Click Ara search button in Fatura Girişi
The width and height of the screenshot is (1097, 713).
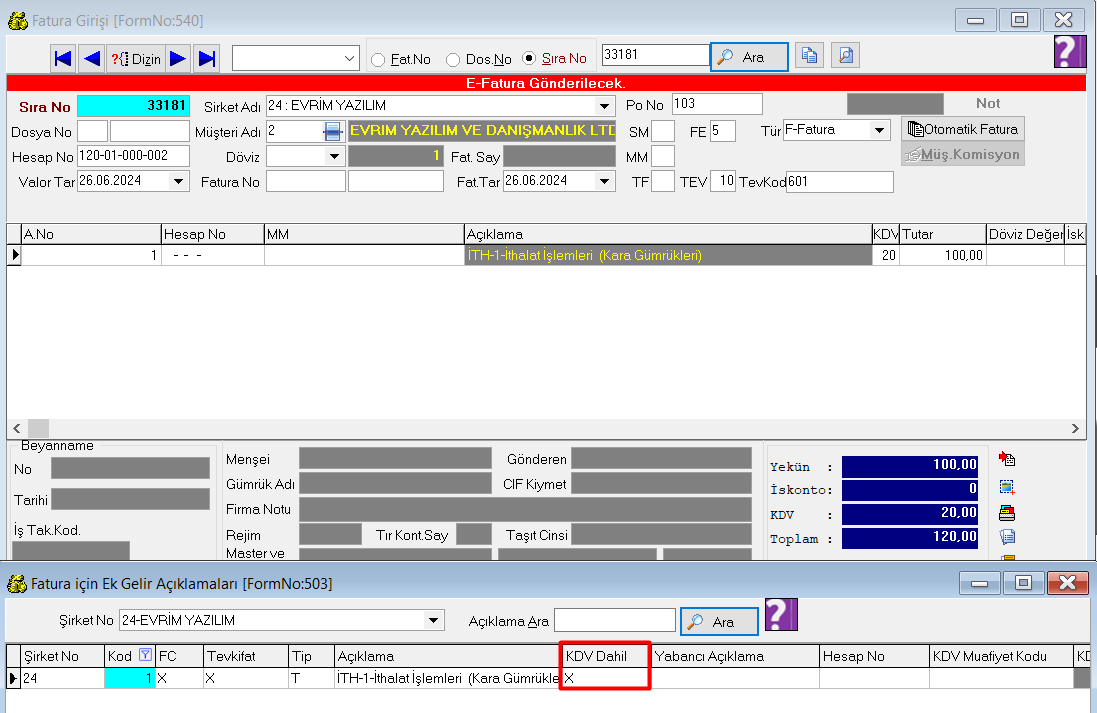pos(749,57)
